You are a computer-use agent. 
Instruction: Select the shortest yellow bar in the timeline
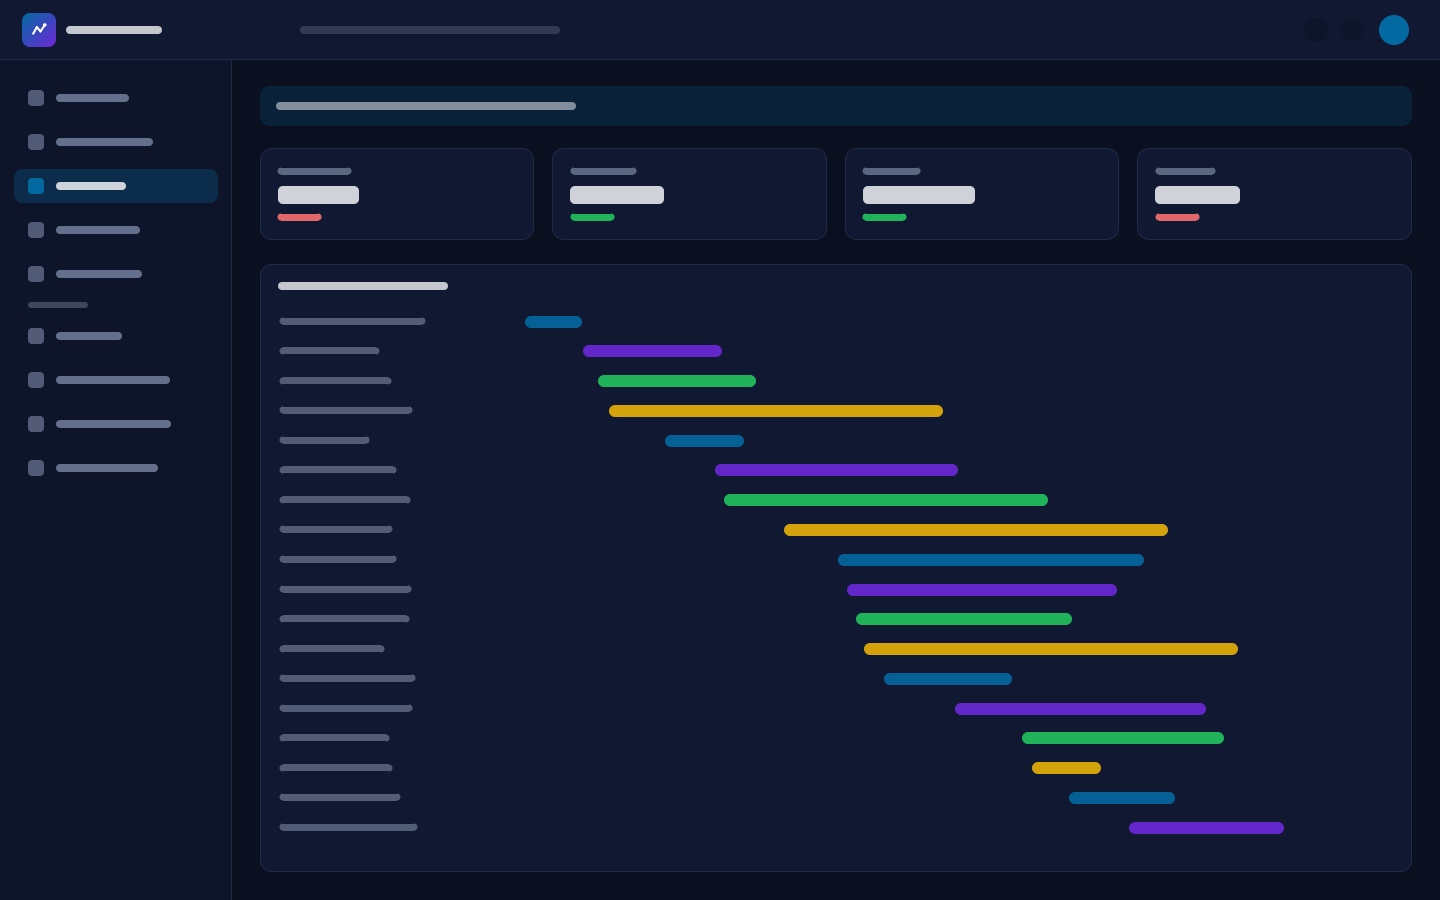click(x=1066, y=768)
